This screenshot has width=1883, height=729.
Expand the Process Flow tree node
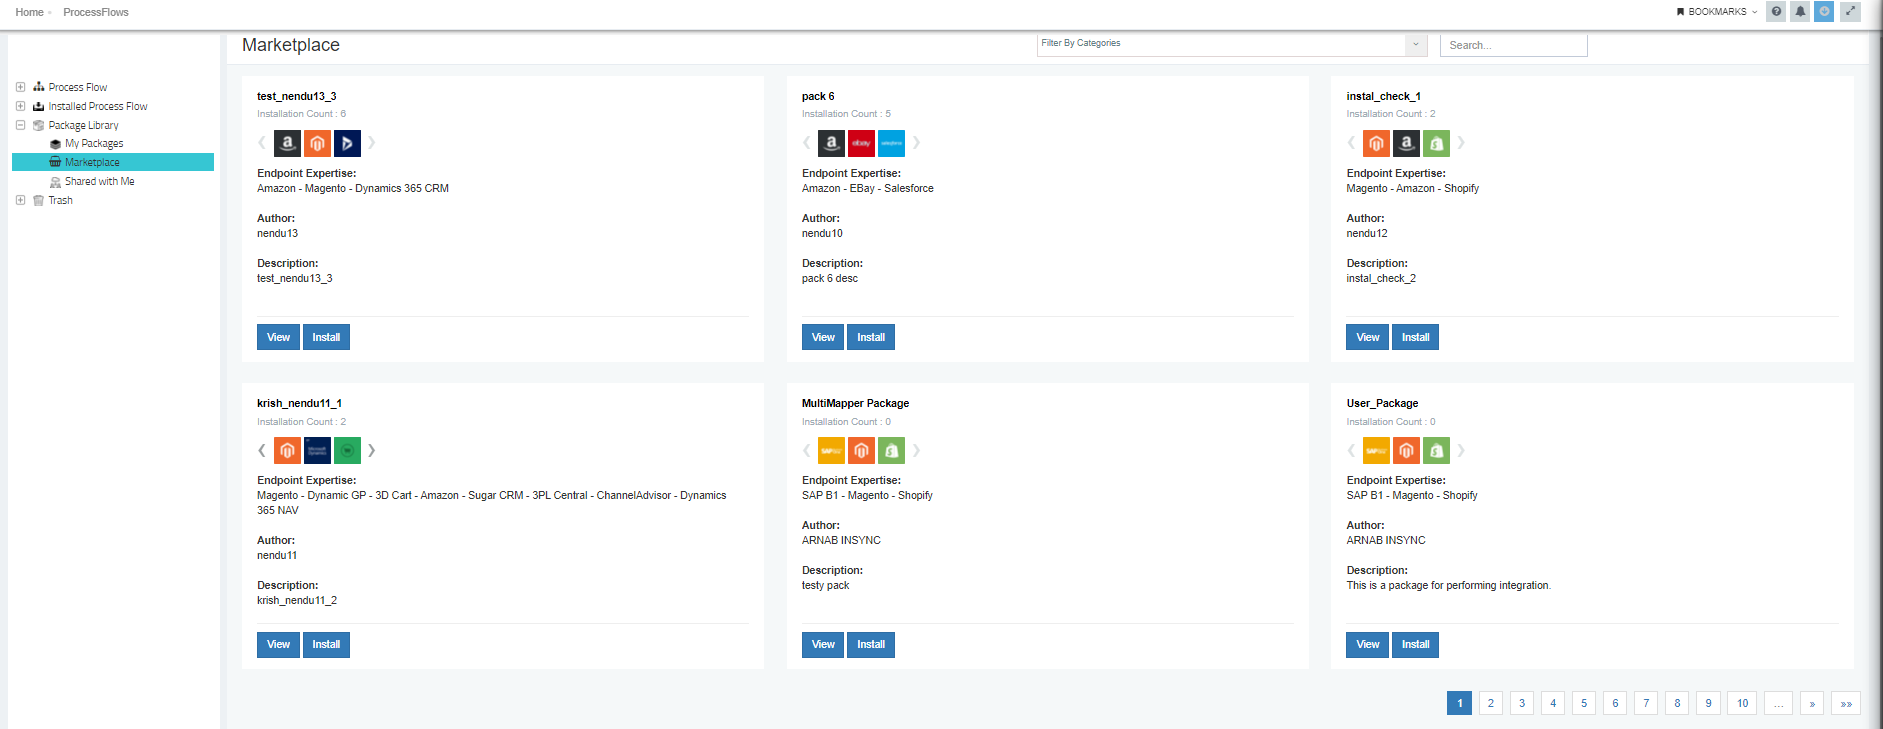[20, 87]
